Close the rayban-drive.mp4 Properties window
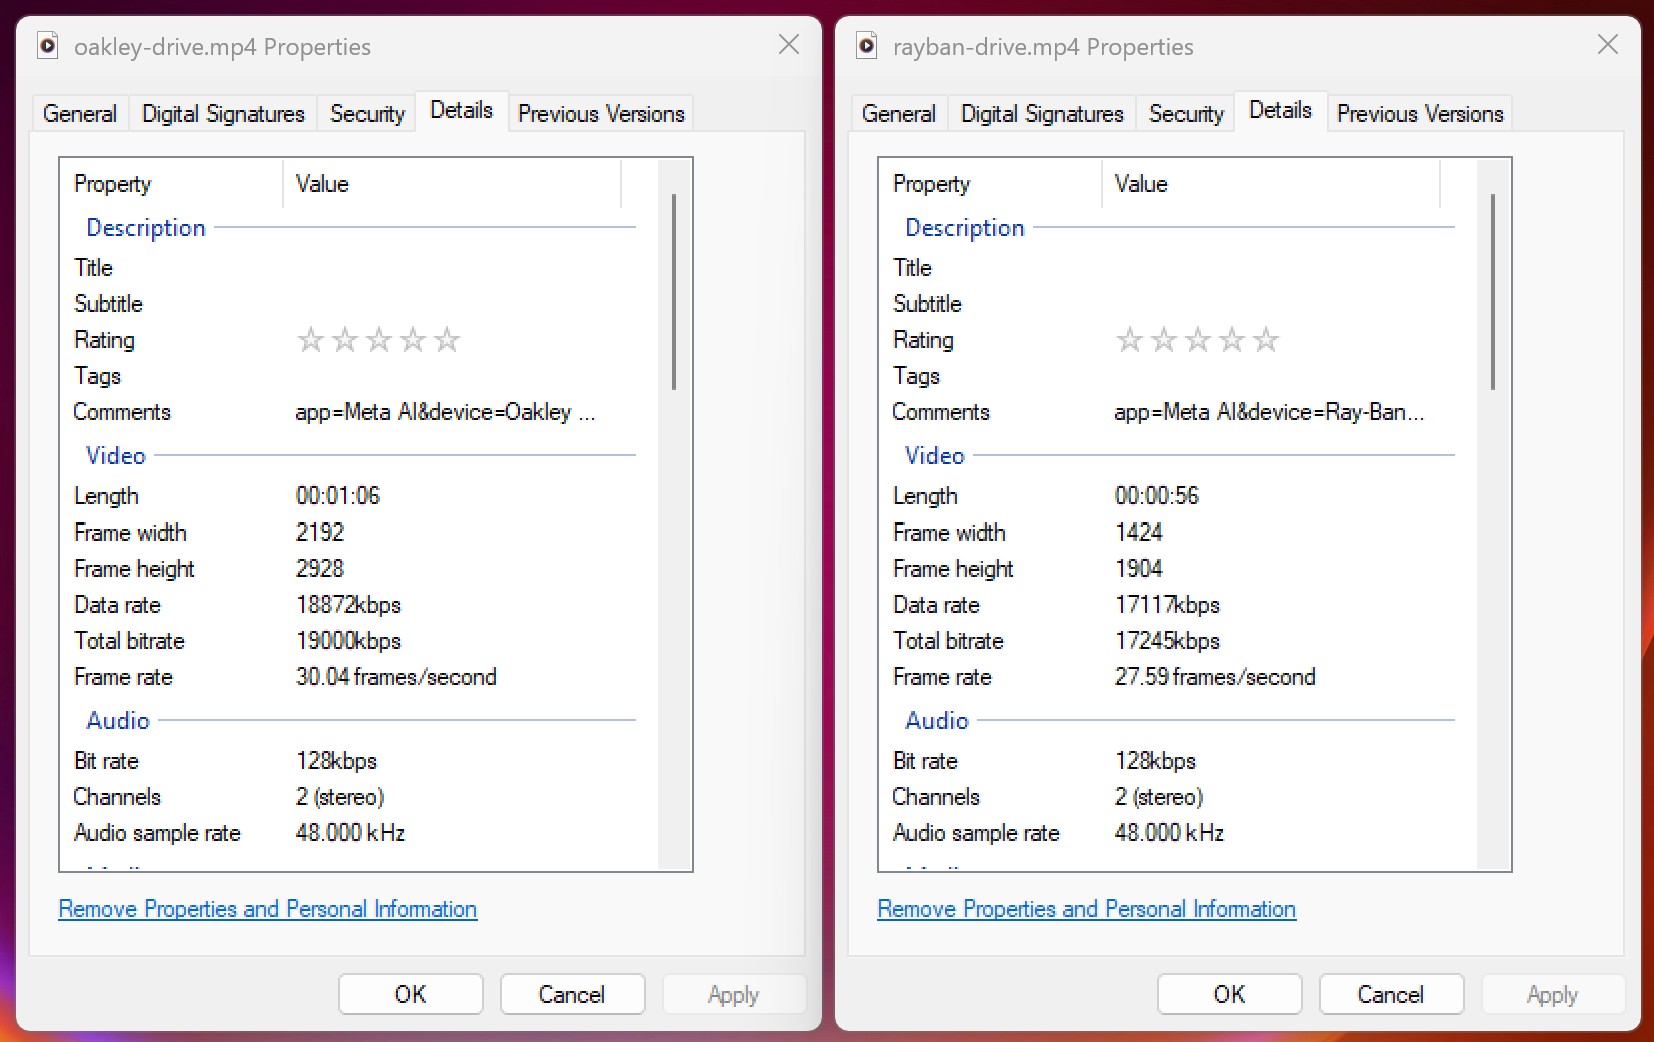The image size is (1654, 1042). (1607, 45)
